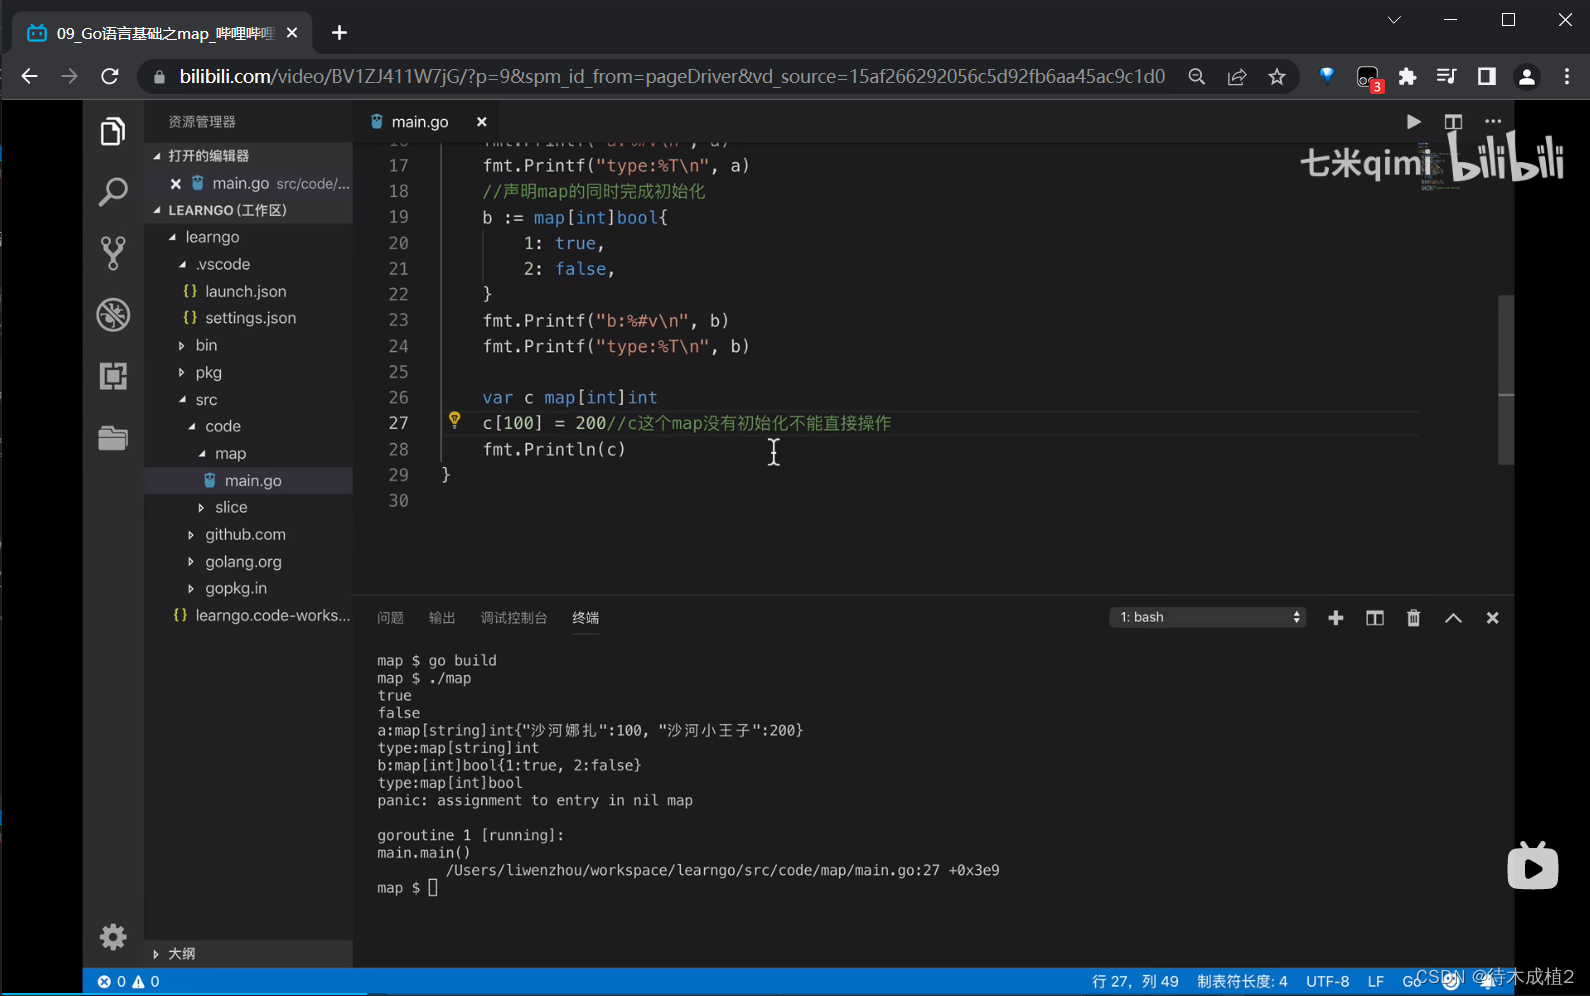
Task: Run code with the play triangle icon
Action: click(1413, 122)
